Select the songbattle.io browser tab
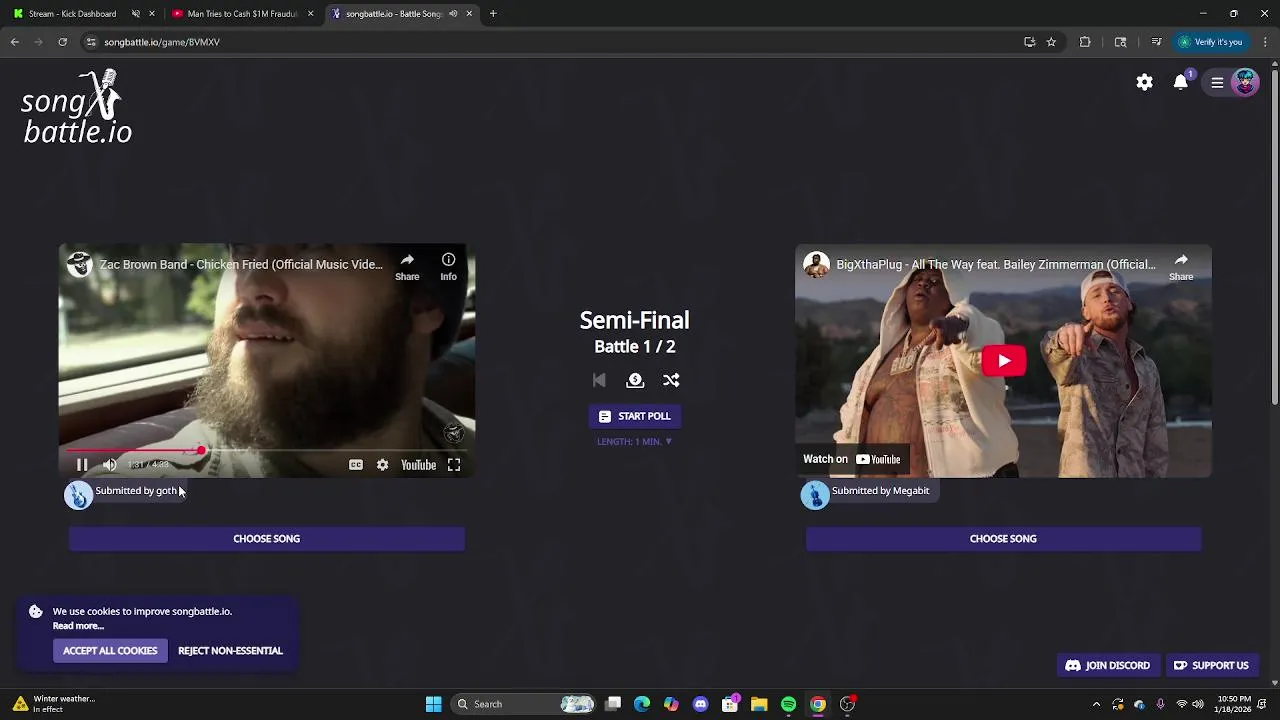The height and width of the screenshot is (720, 1280). [393, 14]
